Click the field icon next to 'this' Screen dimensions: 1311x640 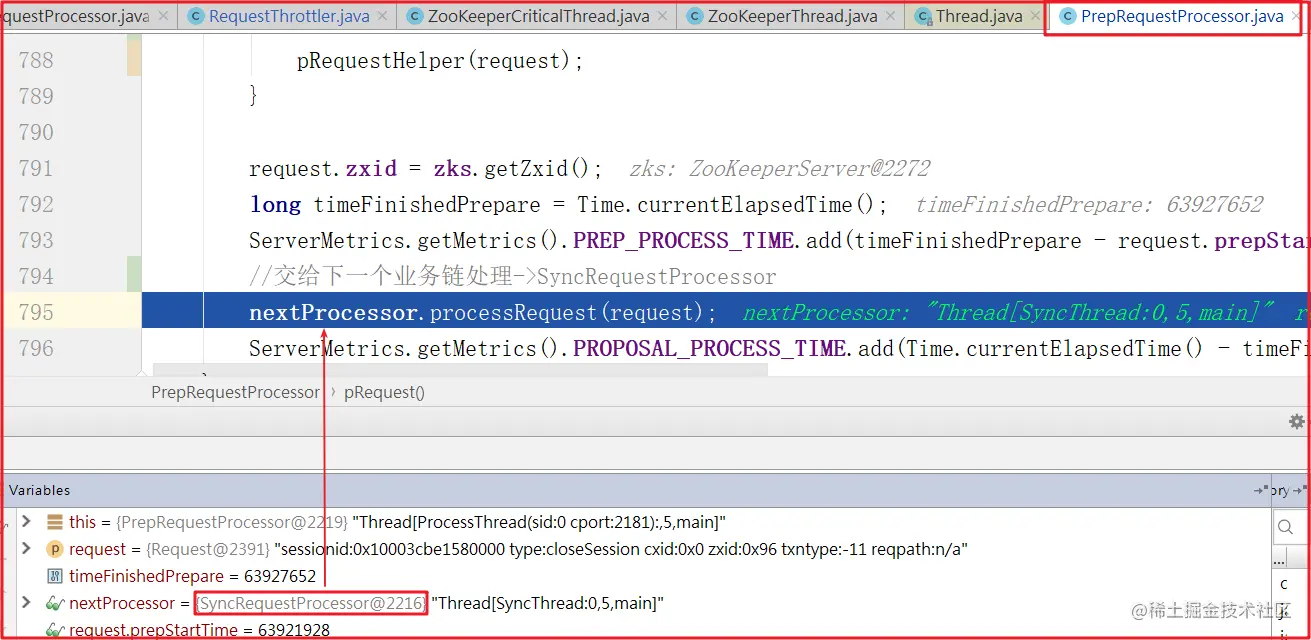[x=55, y=522]
